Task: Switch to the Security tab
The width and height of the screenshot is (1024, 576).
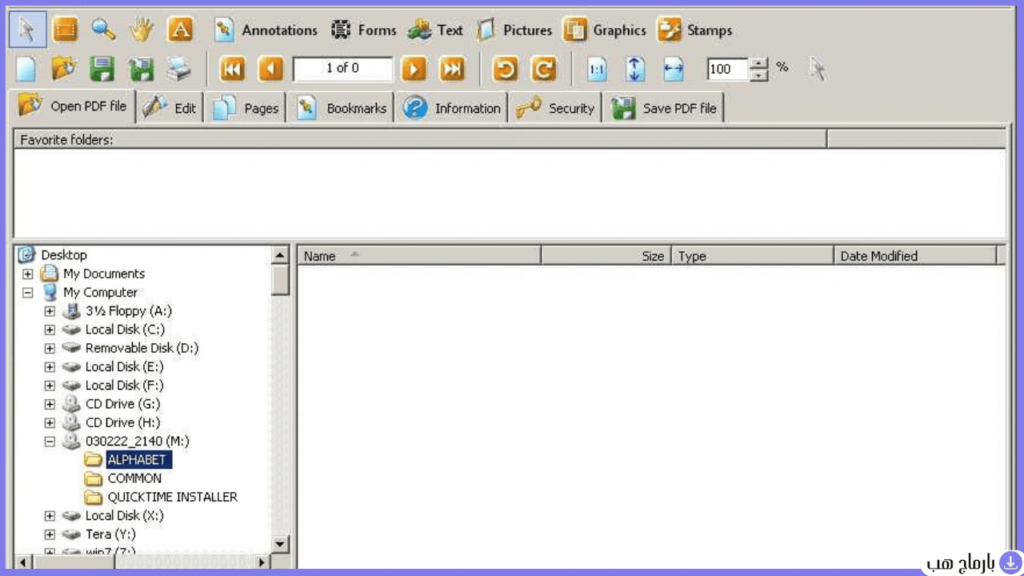Action: pyautogui.click(x=555, y=108)
